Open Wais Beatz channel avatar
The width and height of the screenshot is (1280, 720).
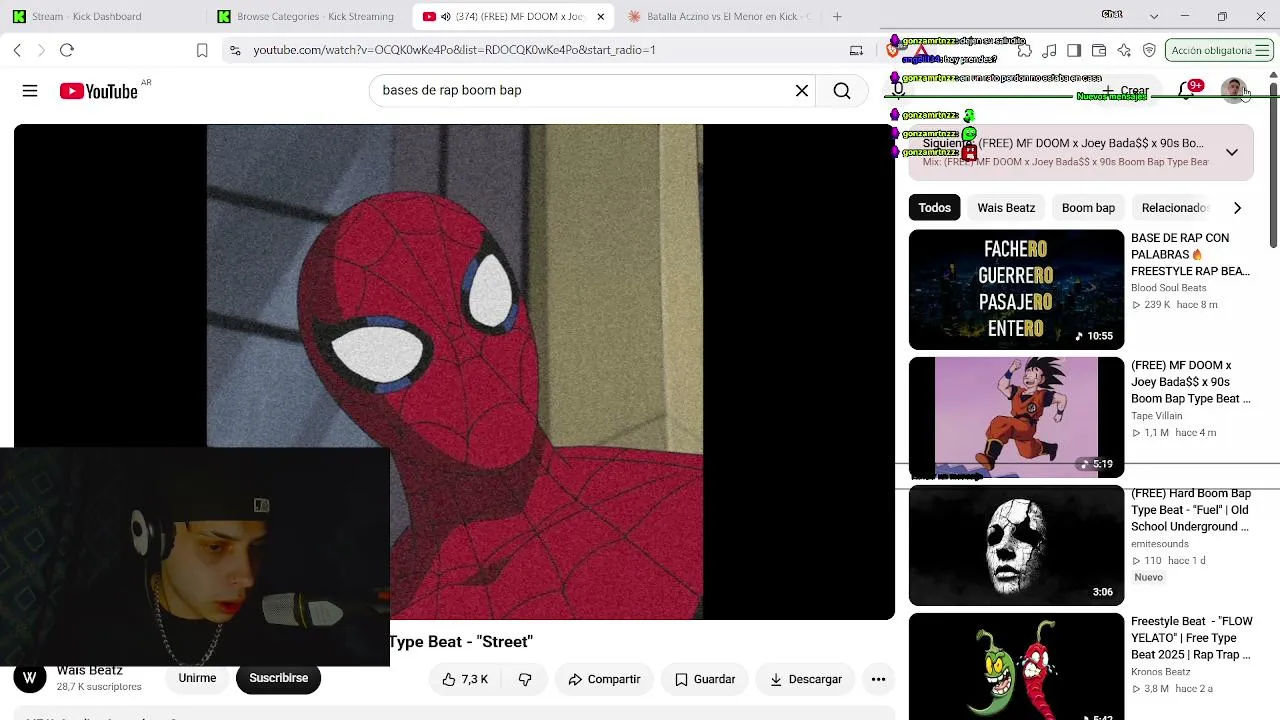[x=30, y=678]
